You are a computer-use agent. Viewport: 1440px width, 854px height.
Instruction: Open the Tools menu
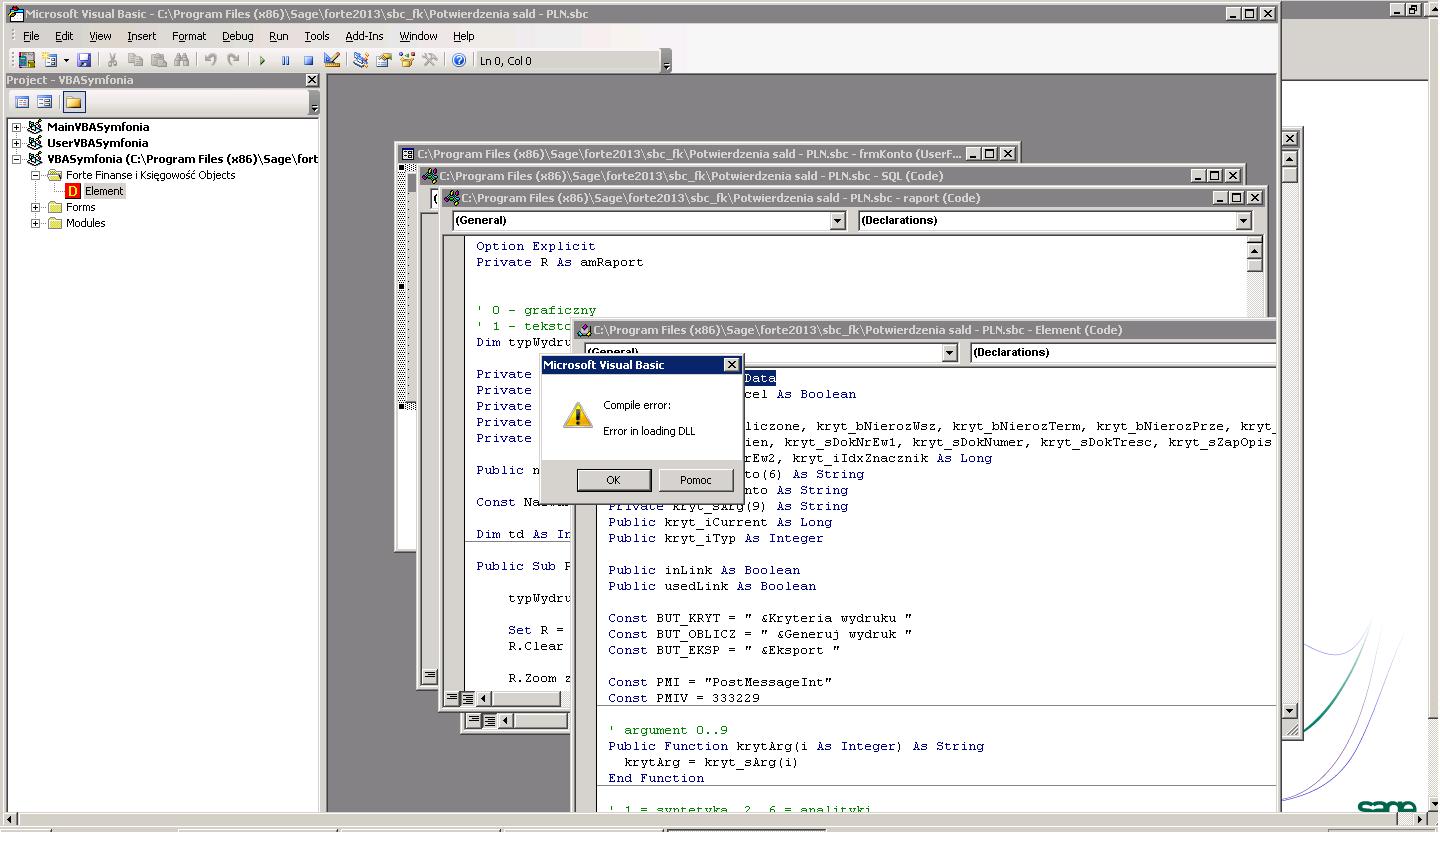coord(316,36)
